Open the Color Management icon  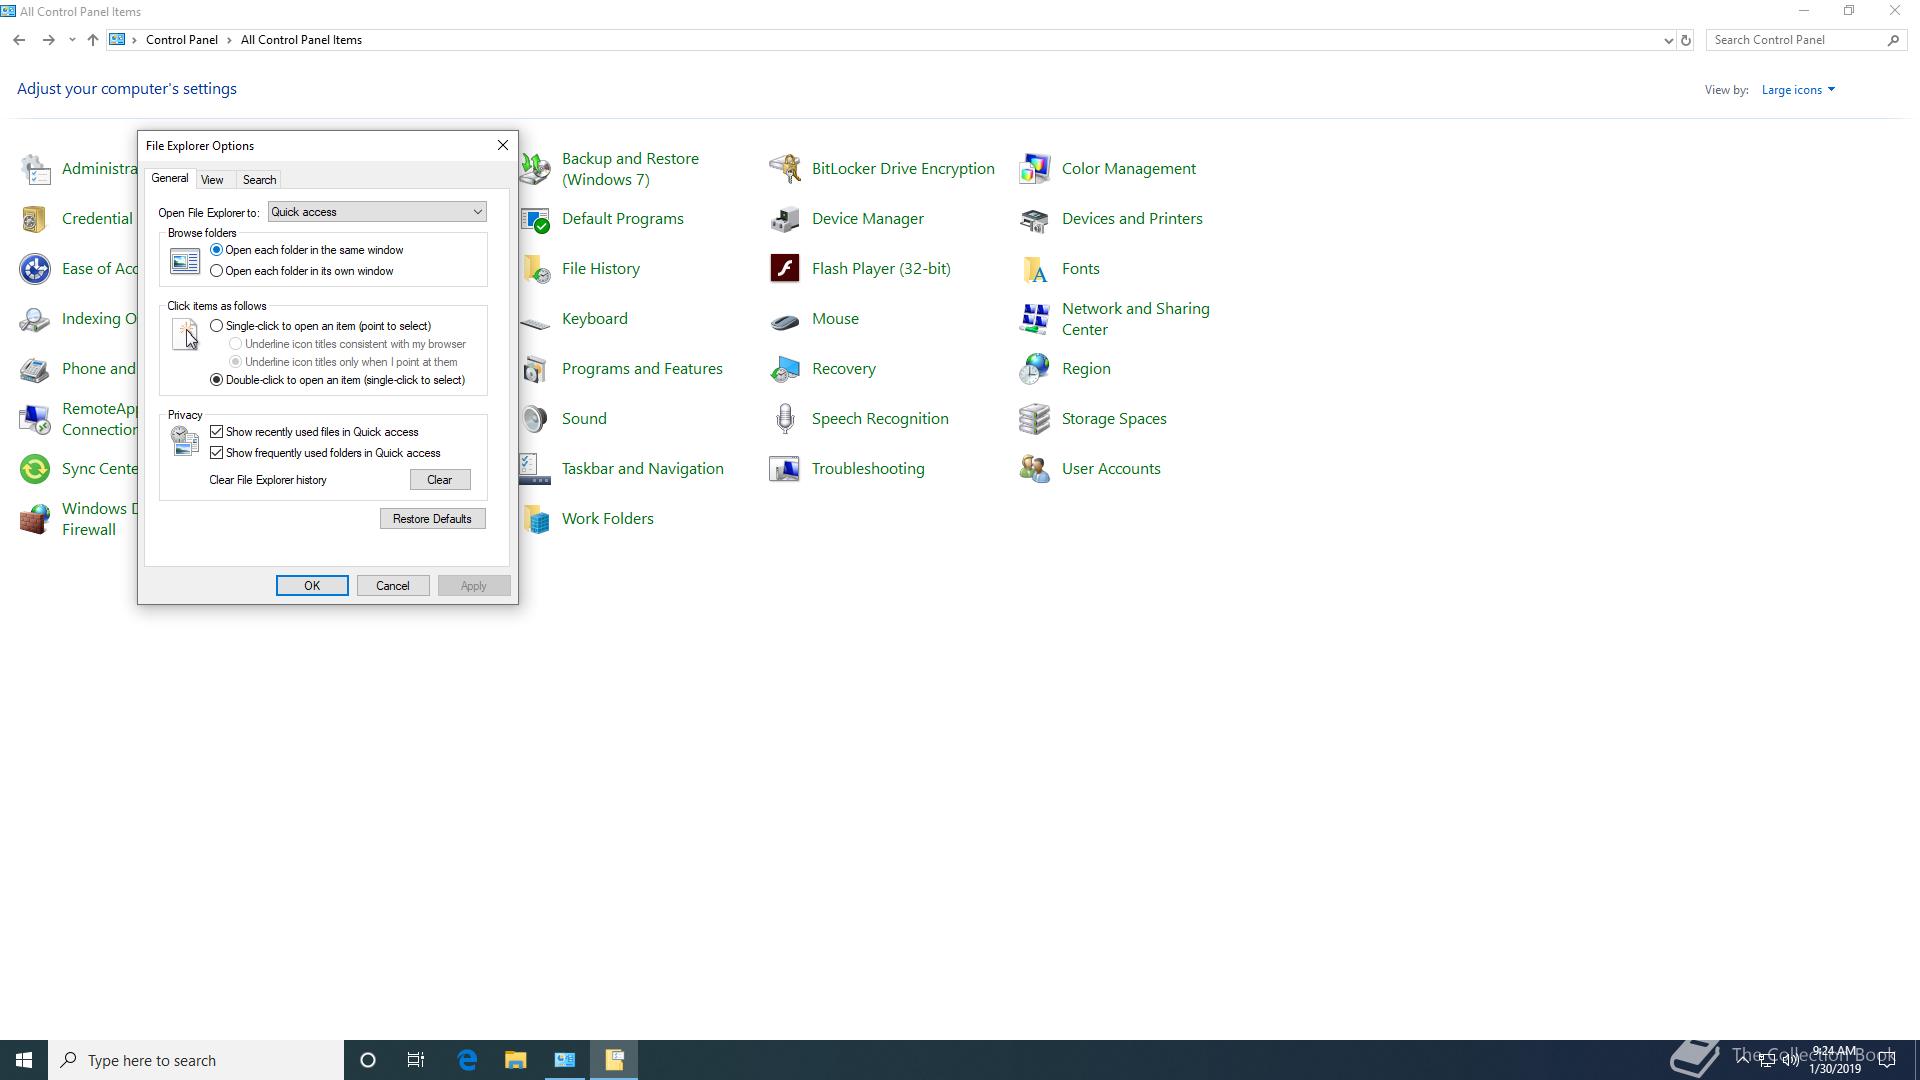[x=1035, y=169]
